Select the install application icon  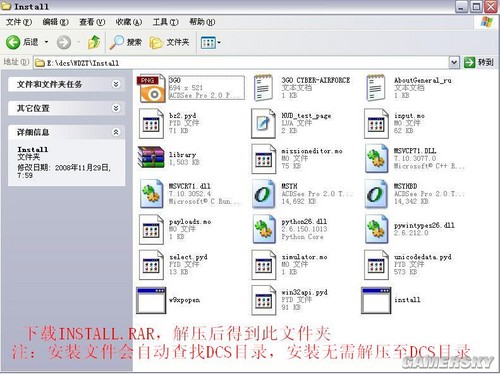click(x=376, y=300)
